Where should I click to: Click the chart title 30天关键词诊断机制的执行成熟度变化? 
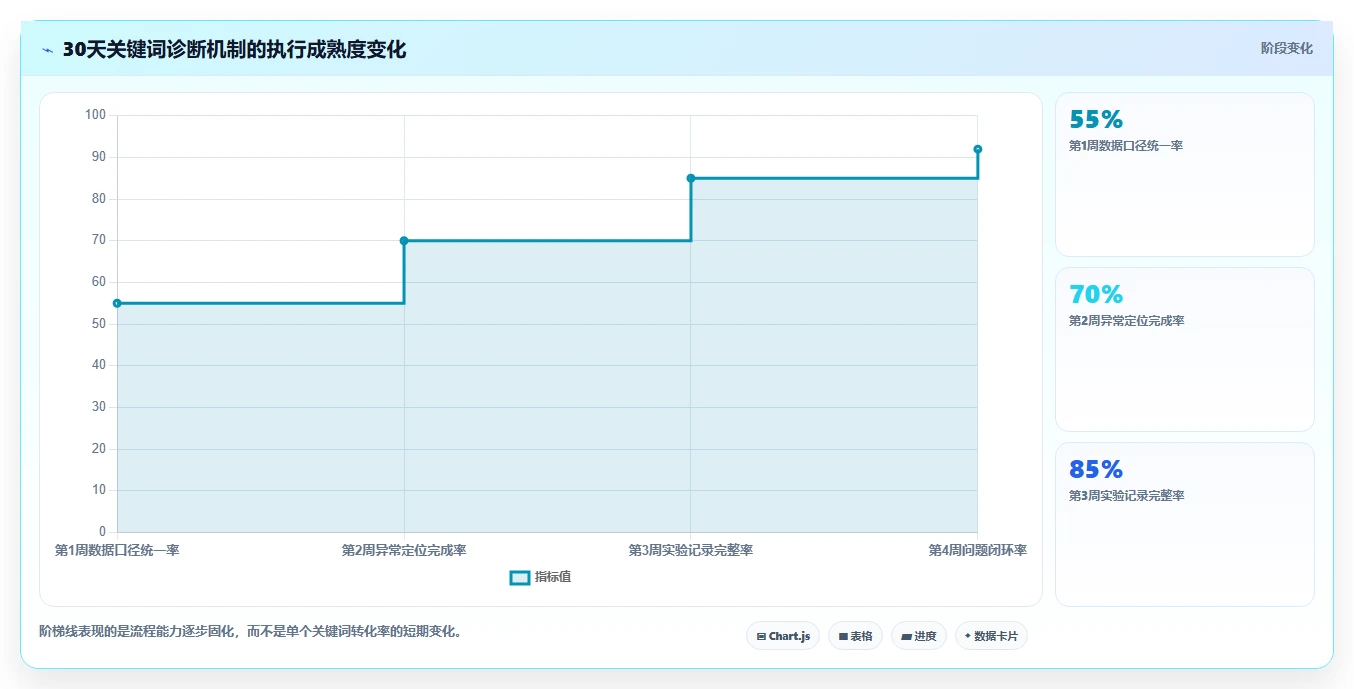[234, 50]
